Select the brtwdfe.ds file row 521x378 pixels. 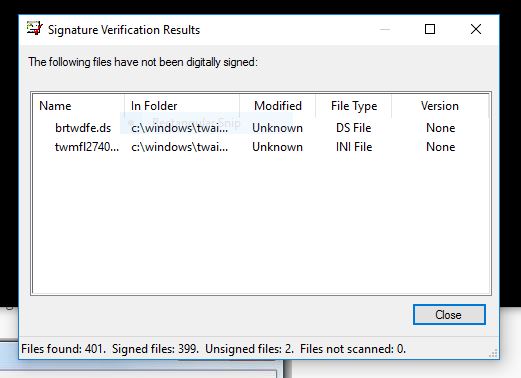coord(83,128)
